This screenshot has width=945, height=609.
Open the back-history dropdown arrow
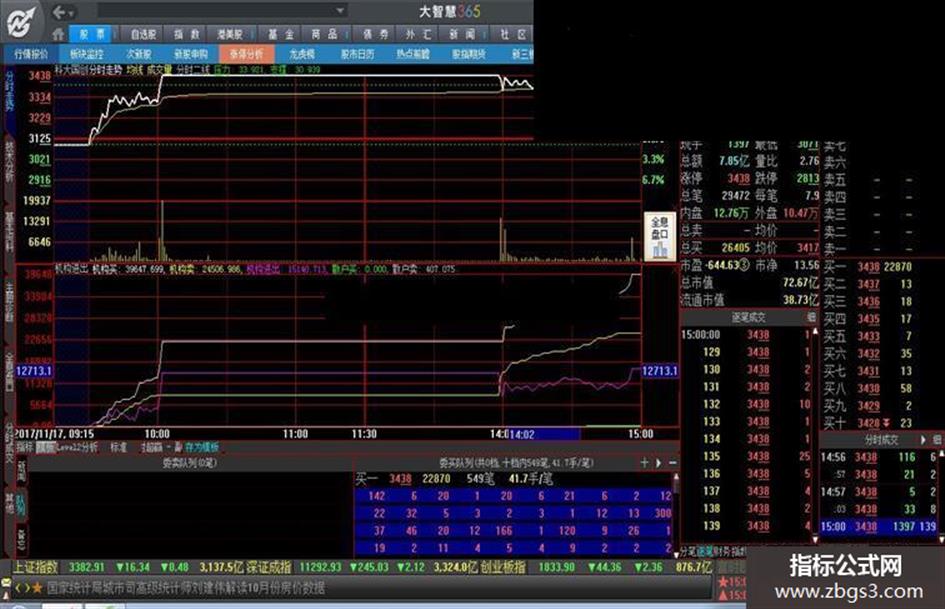point(72,13)
